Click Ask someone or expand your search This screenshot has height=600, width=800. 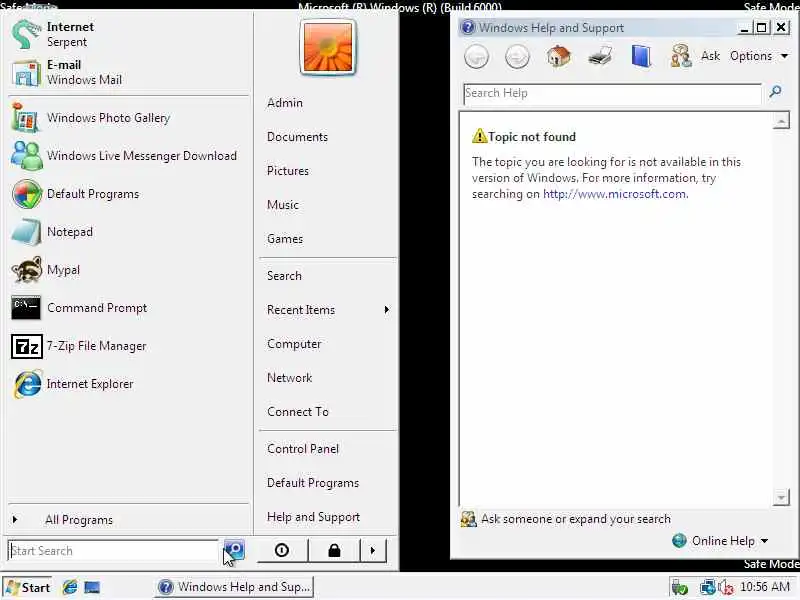pyautogui.click(x=566, y=519)
